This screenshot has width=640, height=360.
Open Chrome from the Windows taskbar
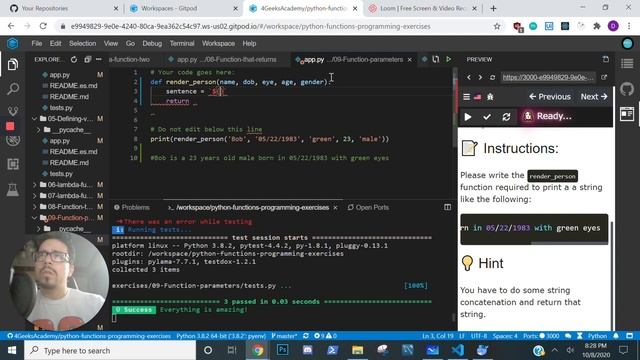[257, 350]
